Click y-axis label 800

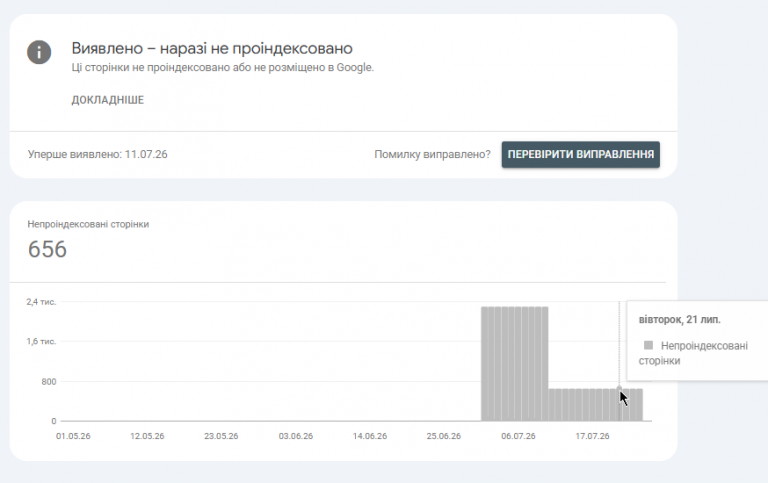(48, 382)
